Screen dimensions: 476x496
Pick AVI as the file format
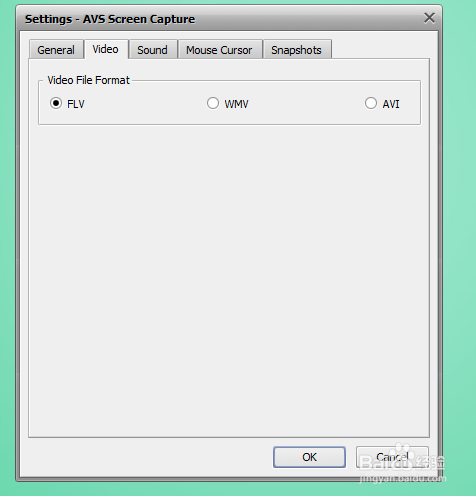tap(382, 104)
